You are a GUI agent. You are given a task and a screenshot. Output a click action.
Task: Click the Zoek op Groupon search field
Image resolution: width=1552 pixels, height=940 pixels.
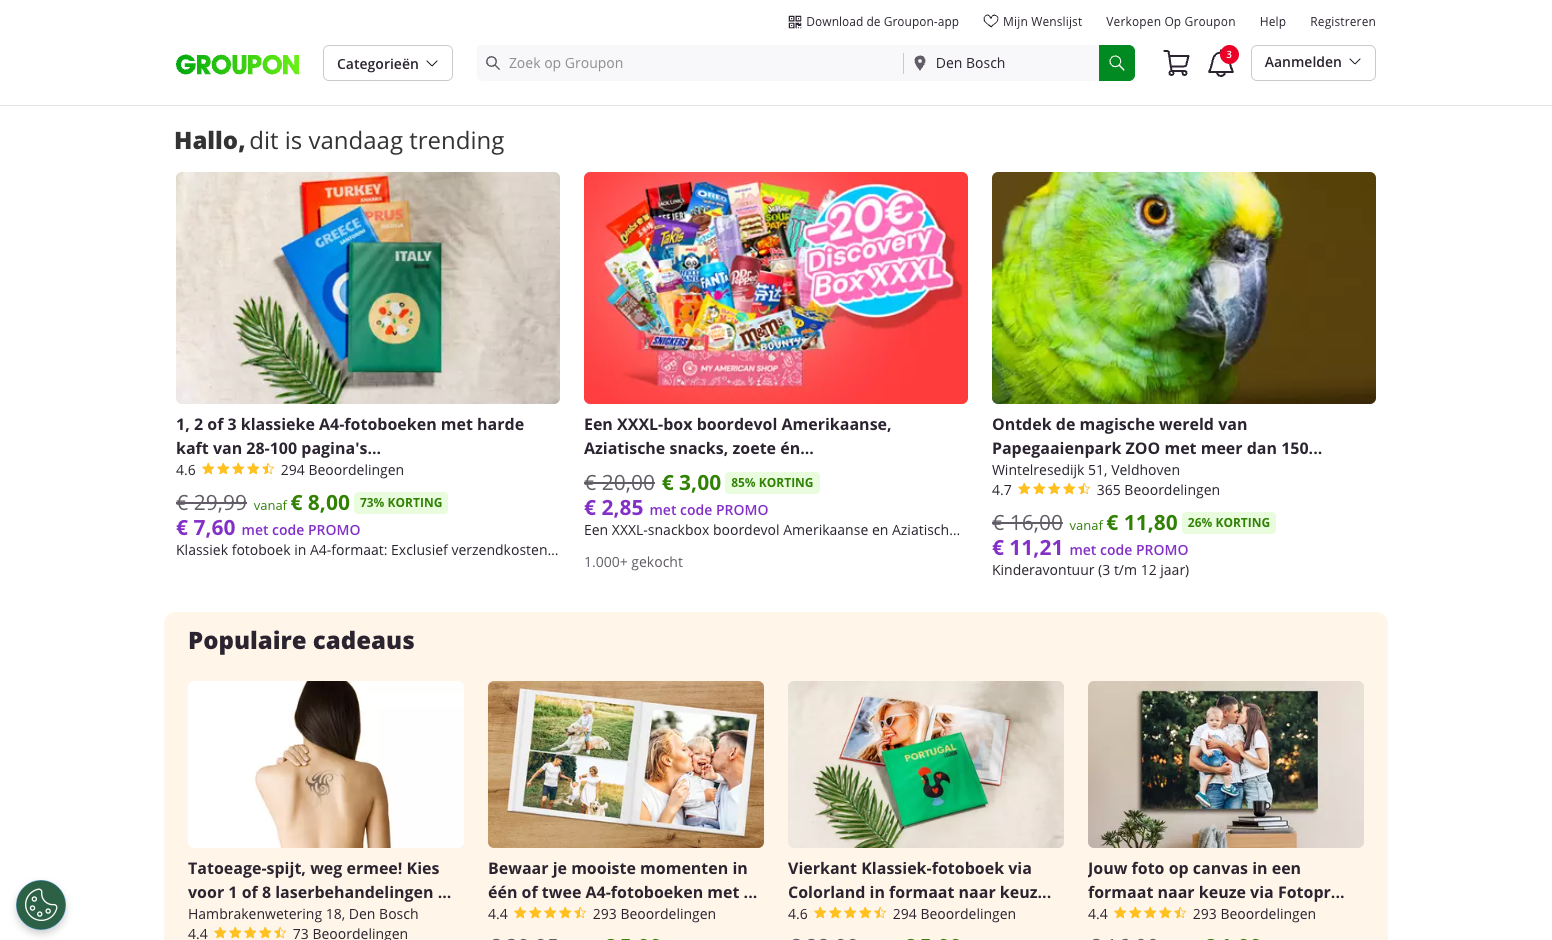(x=690, y=63)
